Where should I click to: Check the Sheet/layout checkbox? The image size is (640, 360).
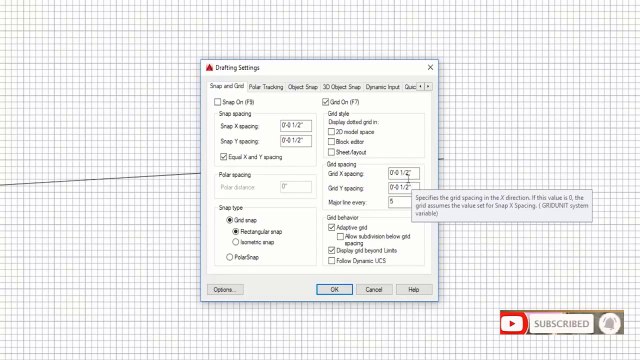(331, 152)
